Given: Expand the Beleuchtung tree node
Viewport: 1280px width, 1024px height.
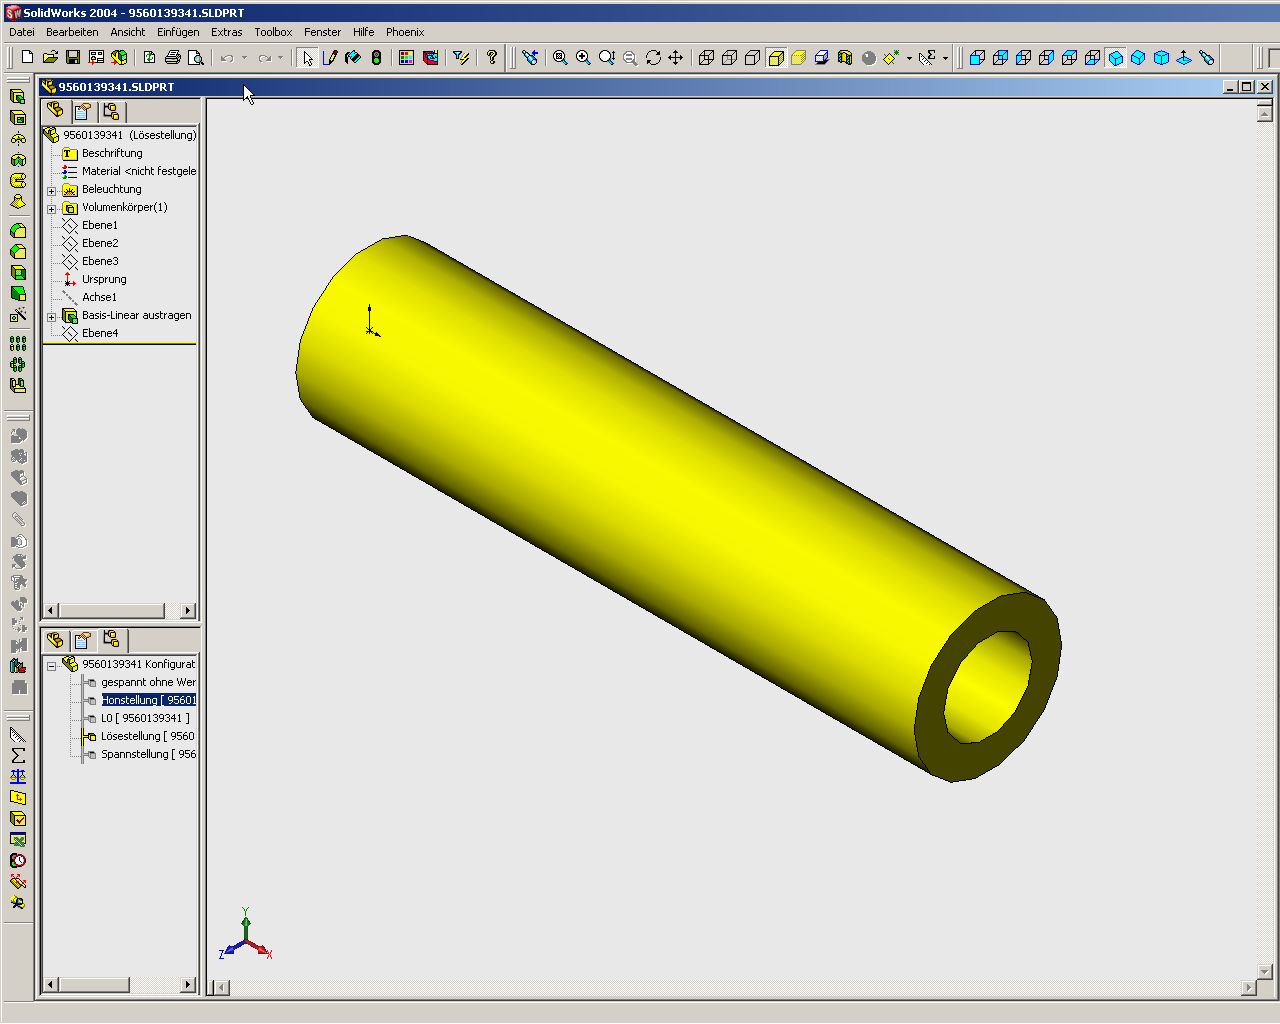Looking at the screenshot, I should tap(52, 190).
